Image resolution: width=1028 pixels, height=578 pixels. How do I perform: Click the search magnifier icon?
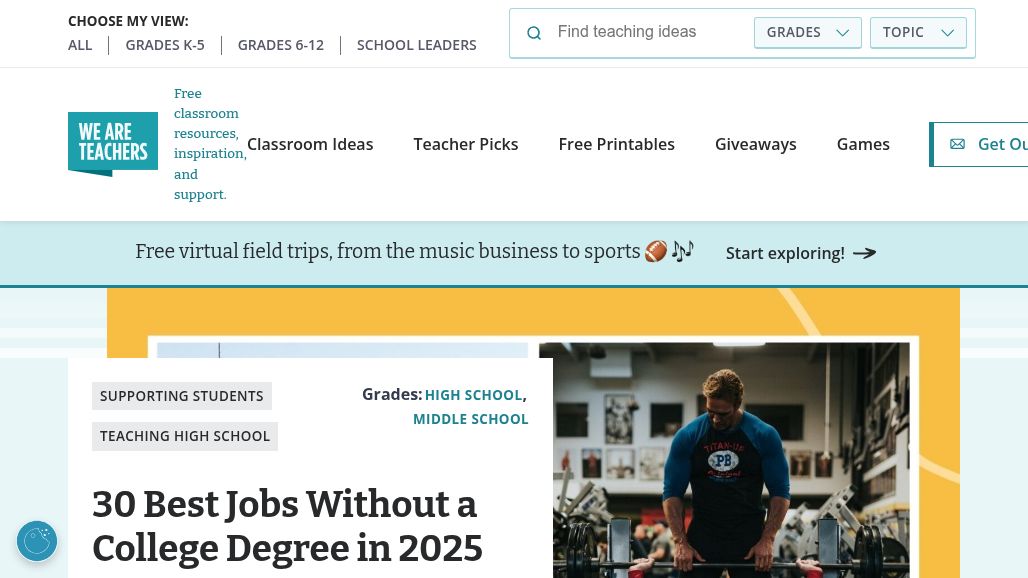(534, 33)
